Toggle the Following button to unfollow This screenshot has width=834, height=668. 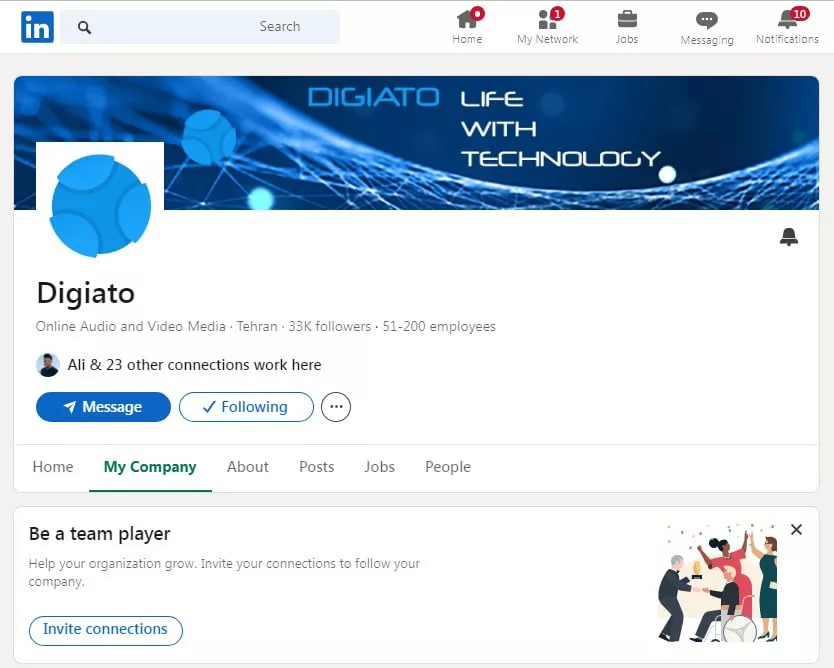click(x=246, y=407)
